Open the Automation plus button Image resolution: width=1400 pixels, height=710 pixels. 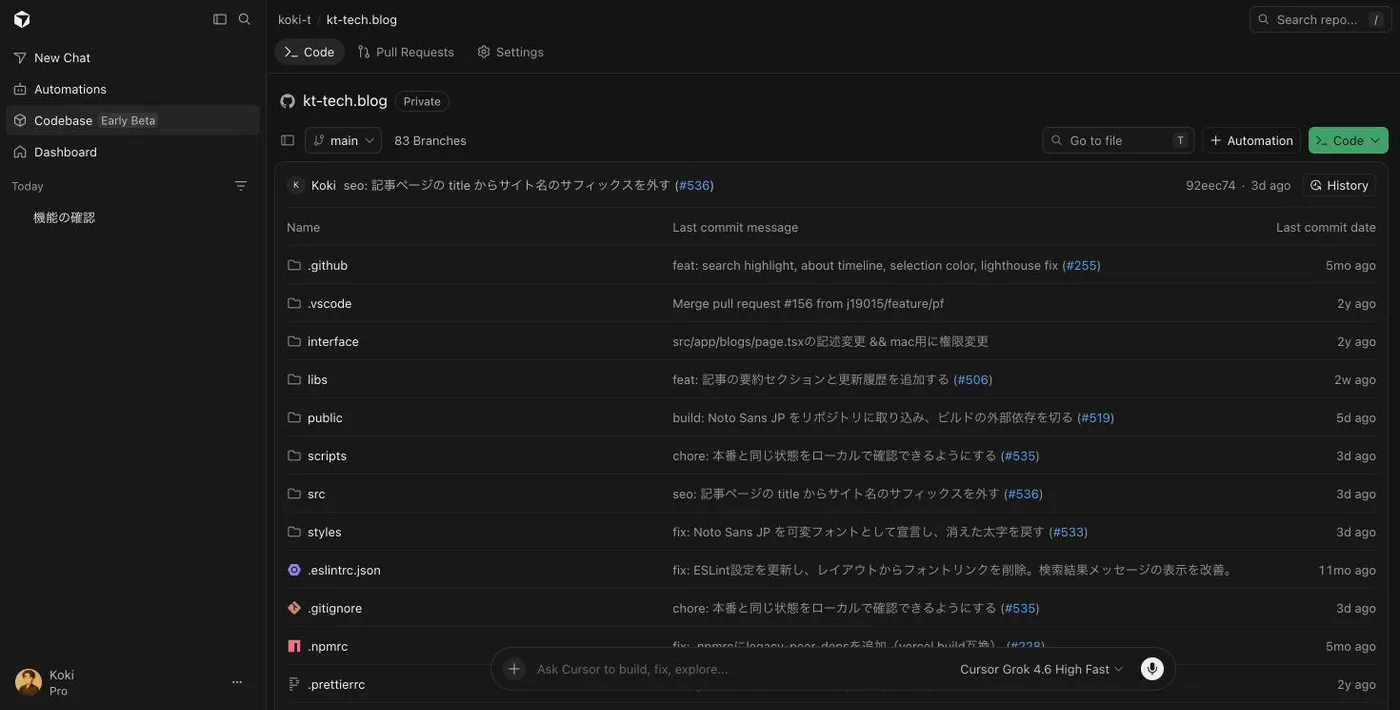(1251, 140)
